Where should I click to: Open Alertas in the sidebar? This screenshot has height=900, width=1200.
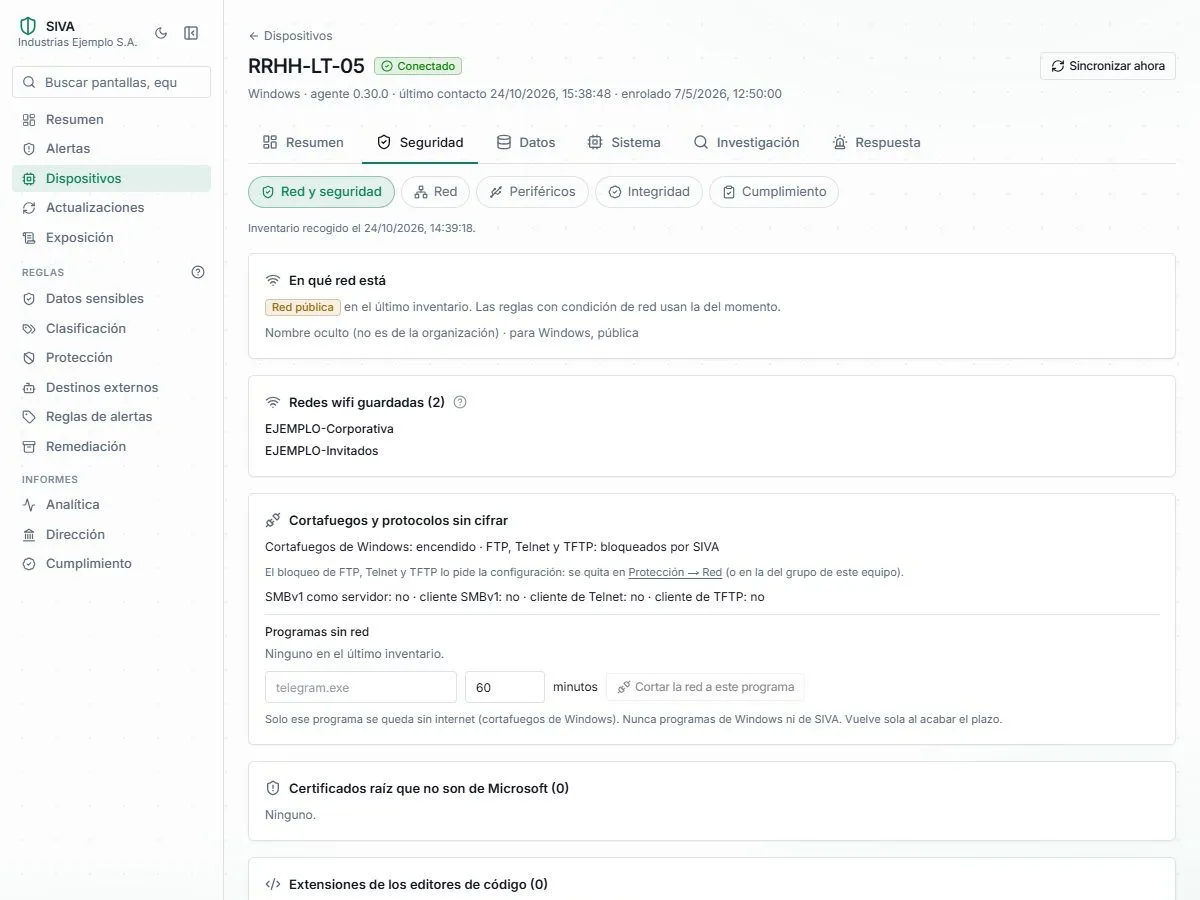(x=111, y=148)
